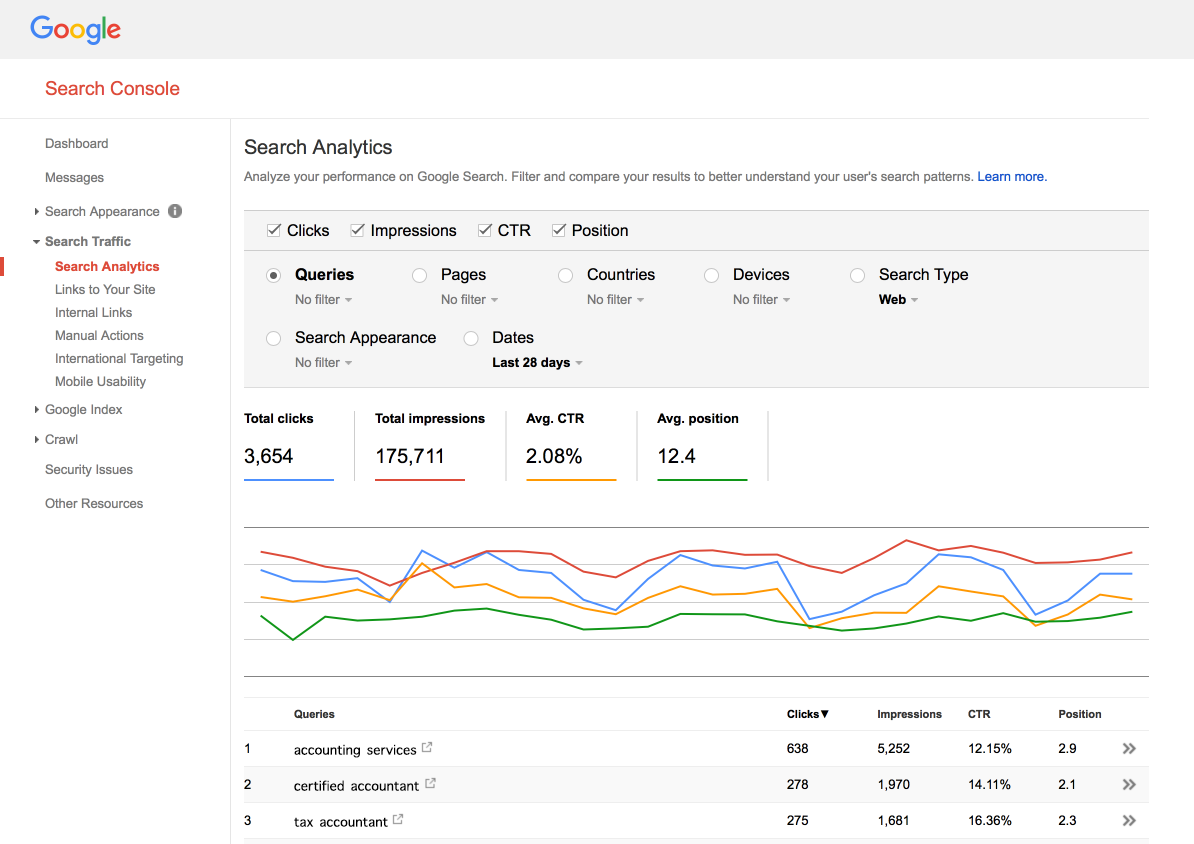
Task: Open external link icon for certified accountant
Action: coord(430,783)
